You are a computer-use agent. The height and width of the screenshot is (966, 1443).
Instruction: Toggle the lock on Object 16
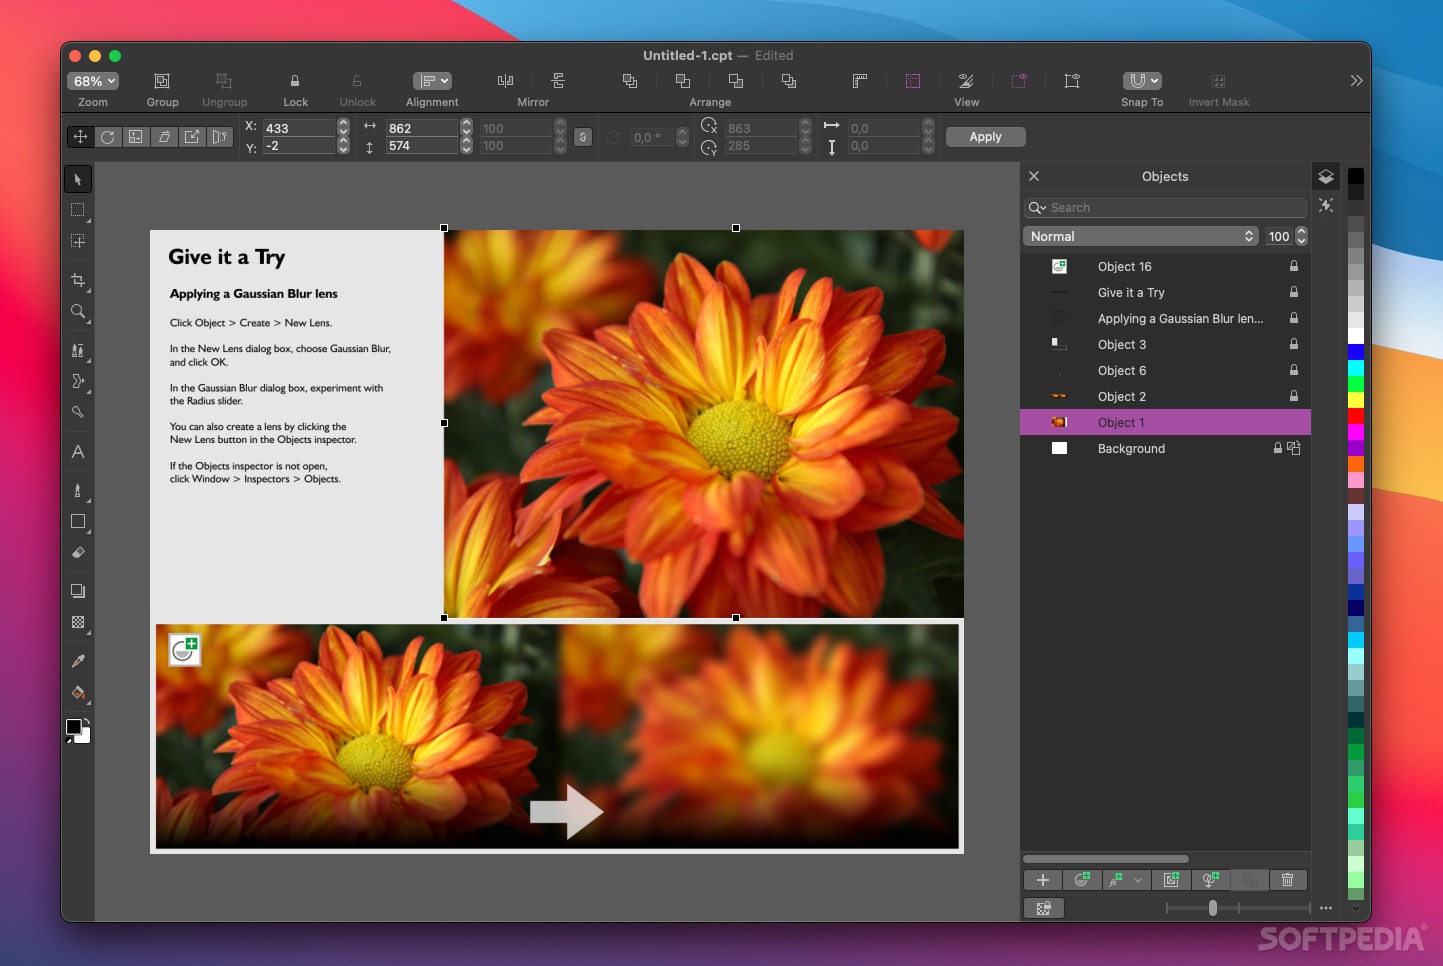coord(1293,267)
